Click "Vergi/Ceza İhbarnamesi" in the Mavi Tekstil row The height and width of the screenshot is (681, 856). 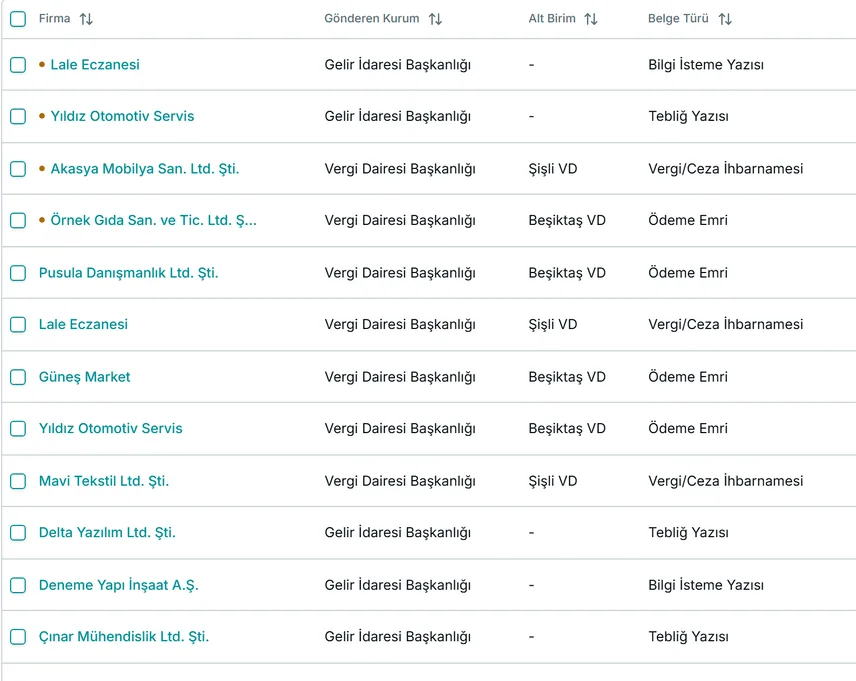(x=726, y=481)
